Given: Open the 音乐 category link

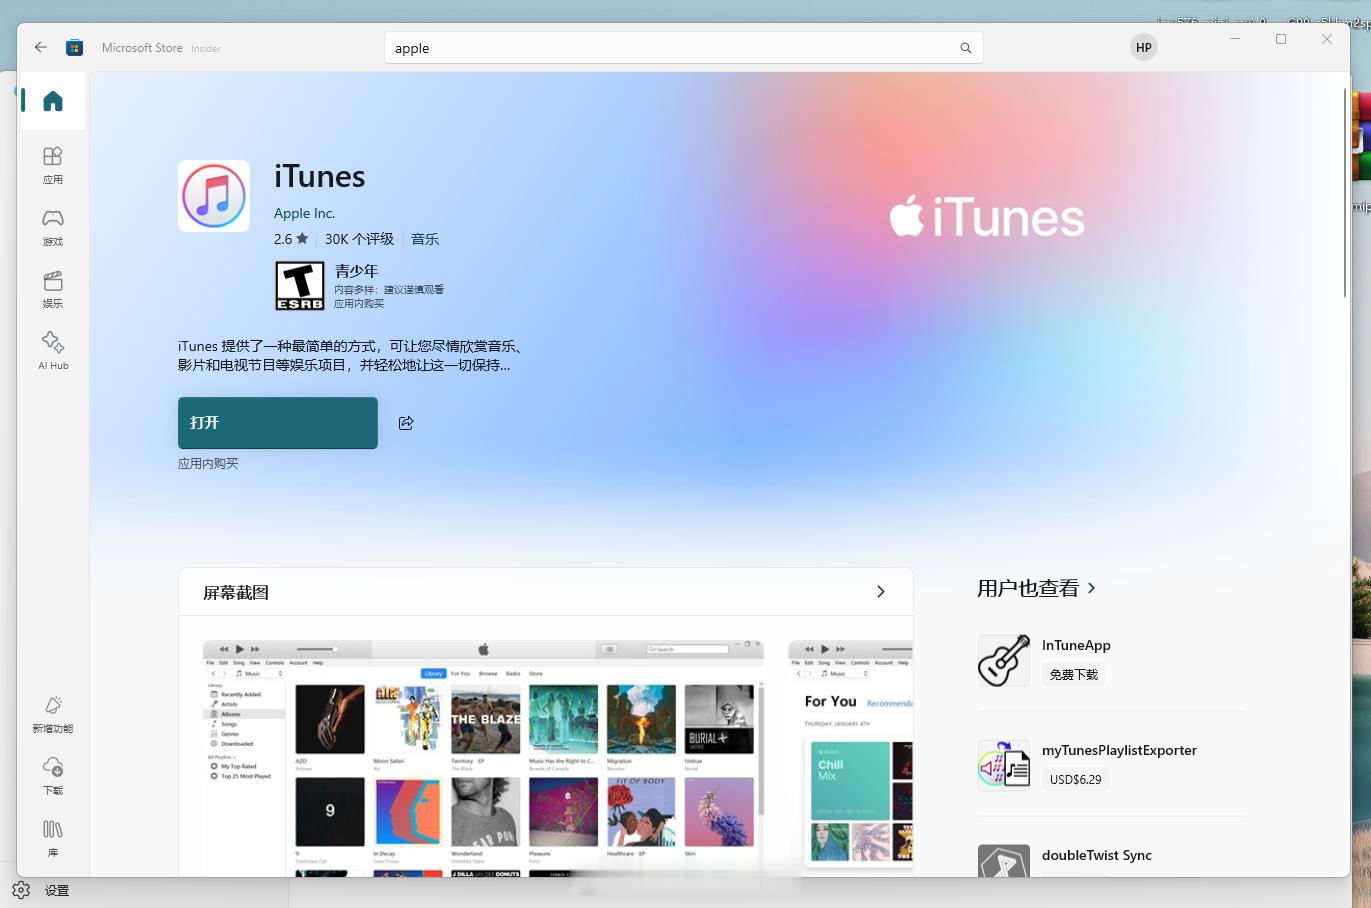Looking at the screenshot, I should pyautogui.click(x=425, y=239).
